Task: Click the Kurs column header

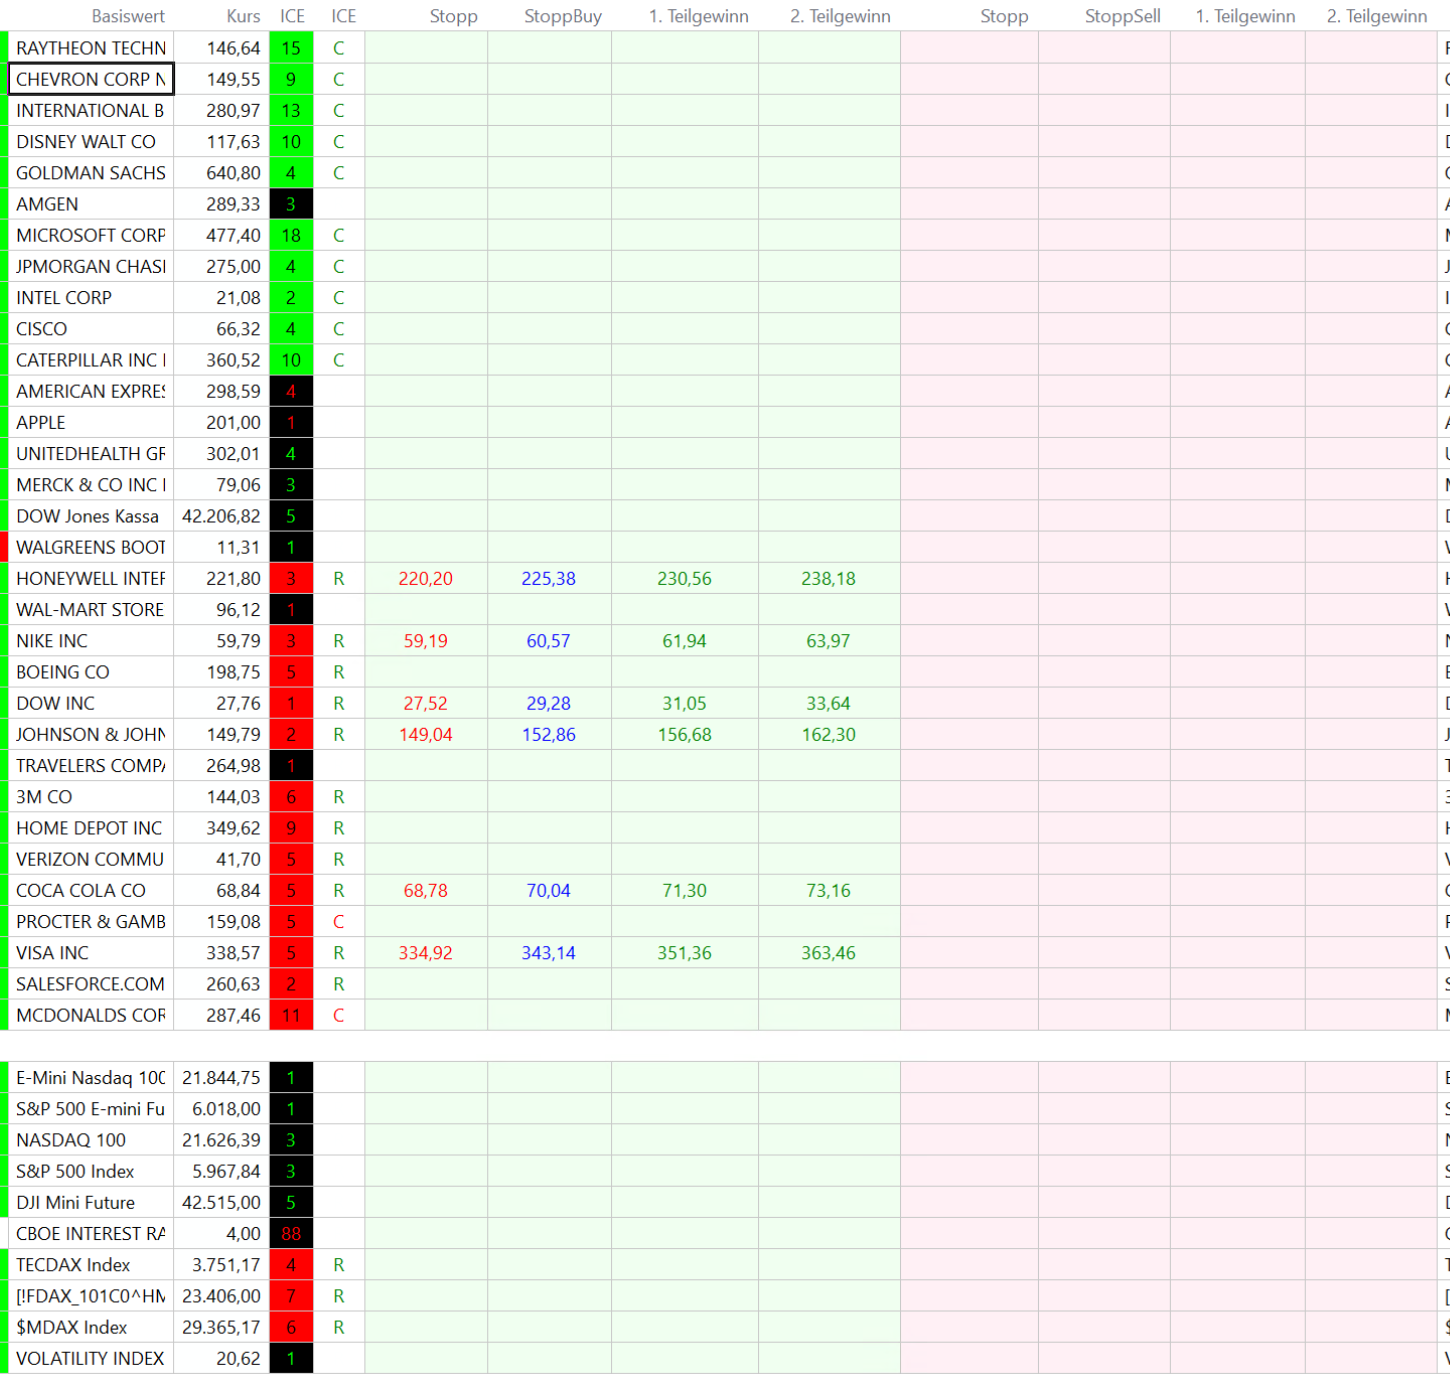Action: (x=243, y=16)
